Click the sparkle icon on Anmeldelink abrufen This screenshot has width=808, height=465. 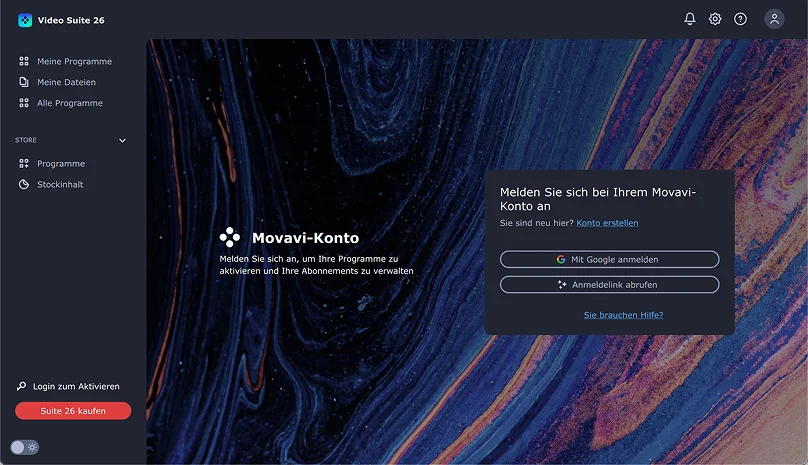coord(562,285)
